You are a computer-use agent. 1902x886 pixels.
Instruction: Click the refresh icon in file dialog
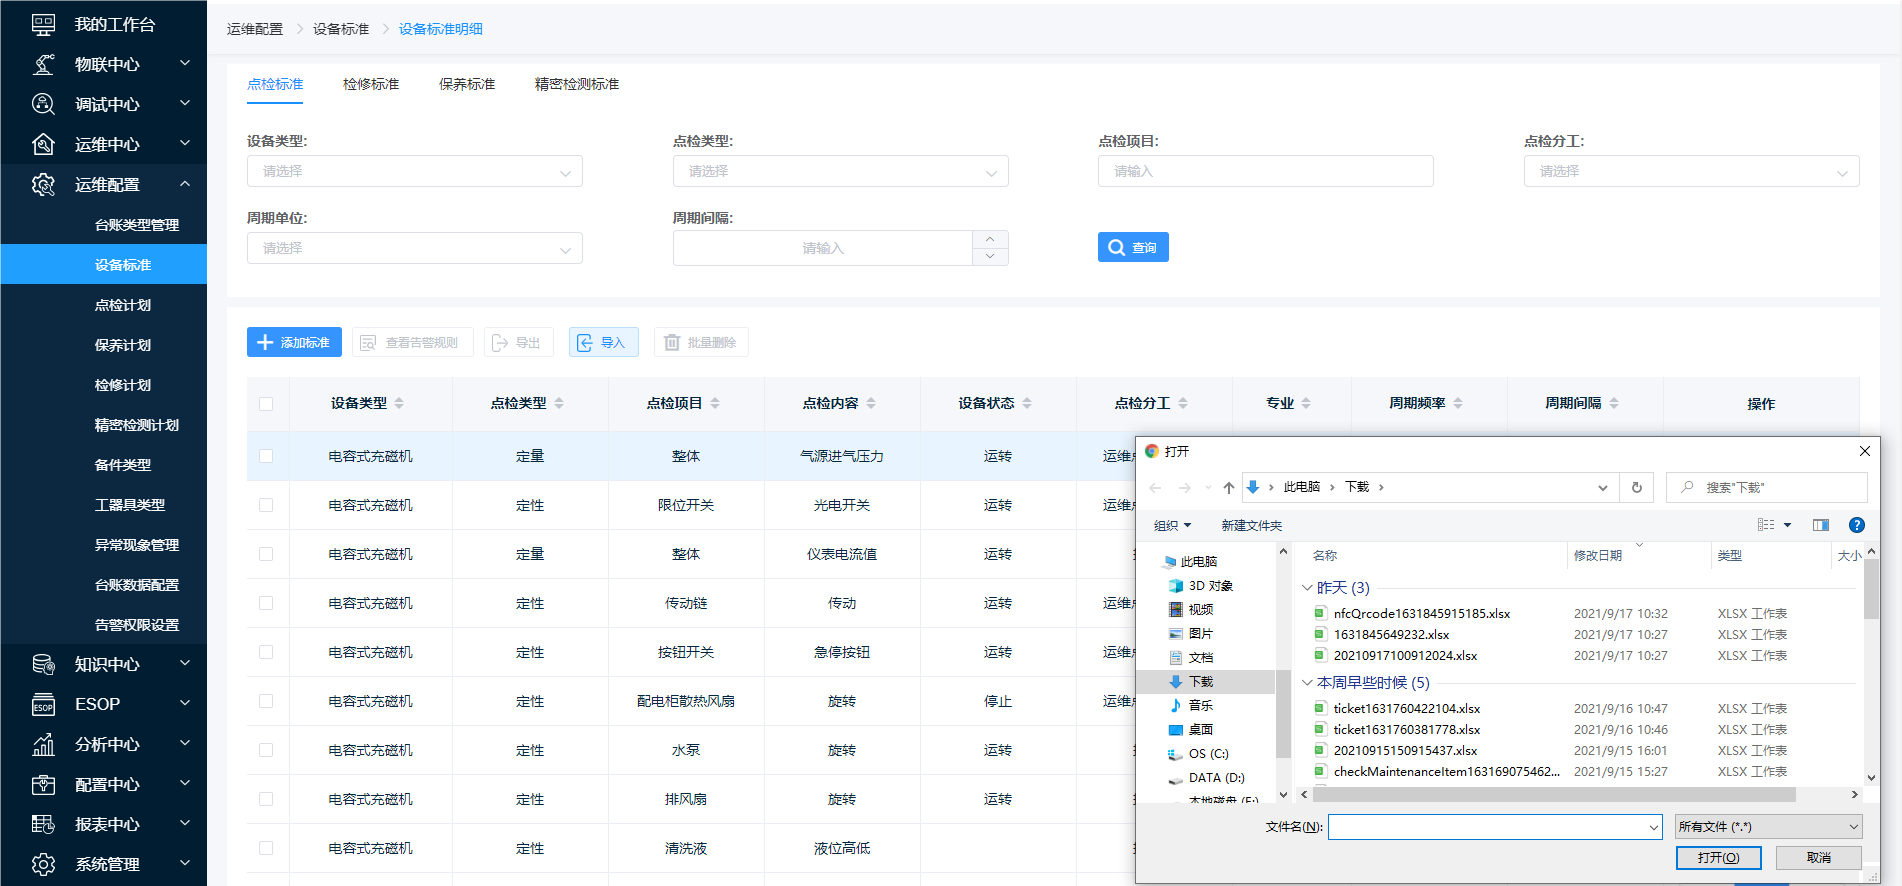[1637, 488]
